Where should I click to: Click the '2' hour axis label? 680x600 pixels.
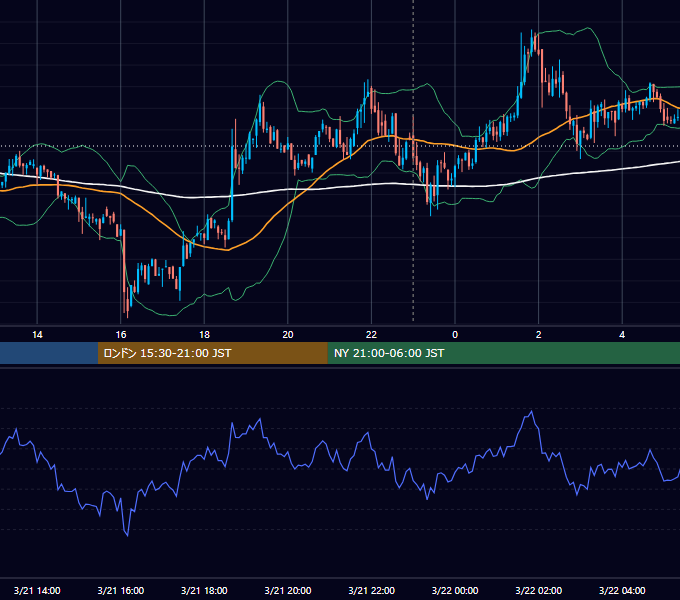click(x=539, y=335)
